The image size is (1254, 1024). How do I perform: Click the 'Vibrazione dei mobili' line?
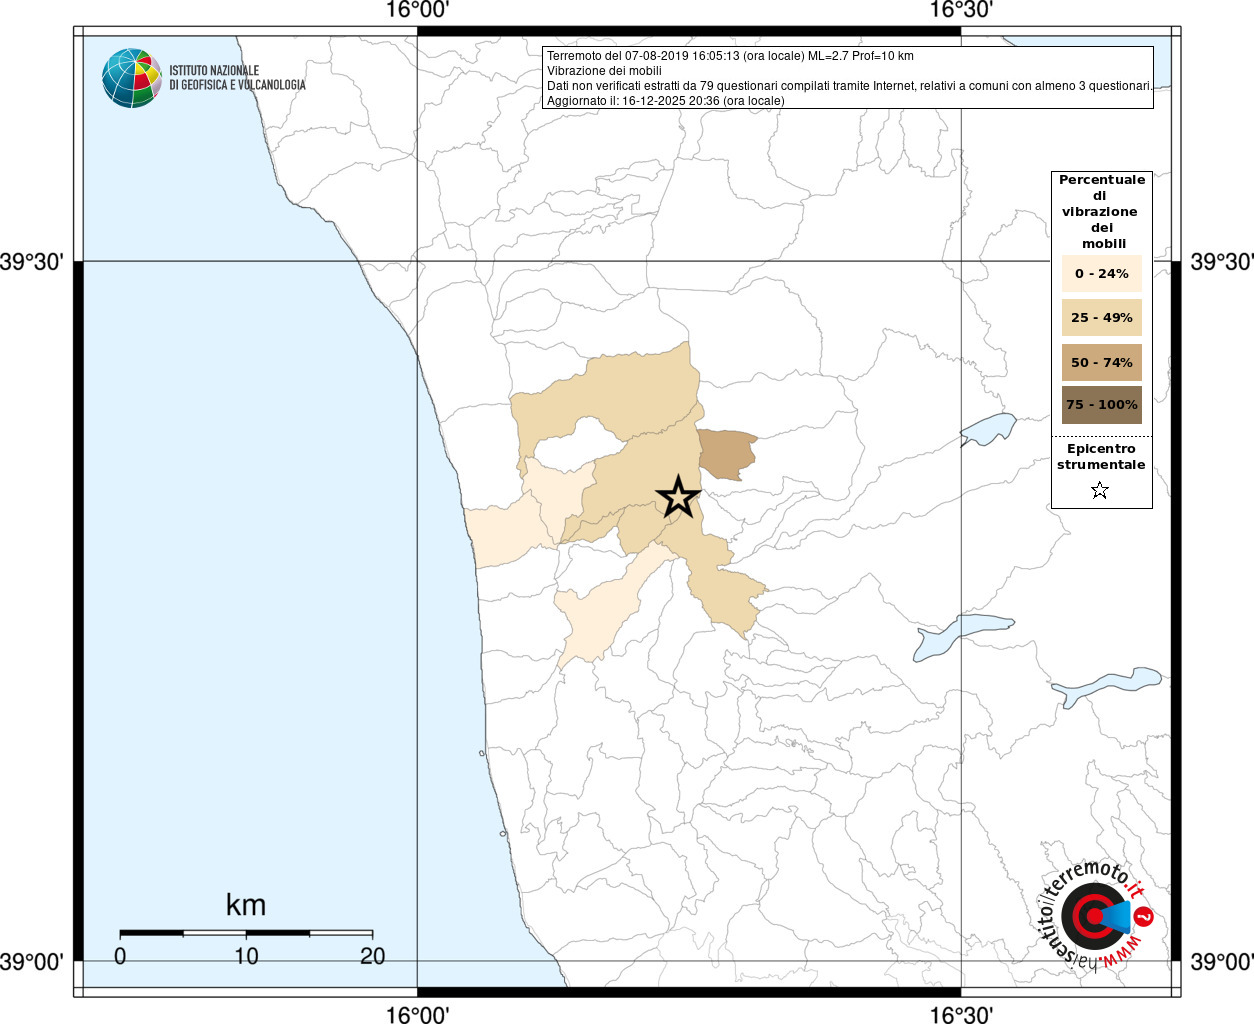tap(604, 71)
